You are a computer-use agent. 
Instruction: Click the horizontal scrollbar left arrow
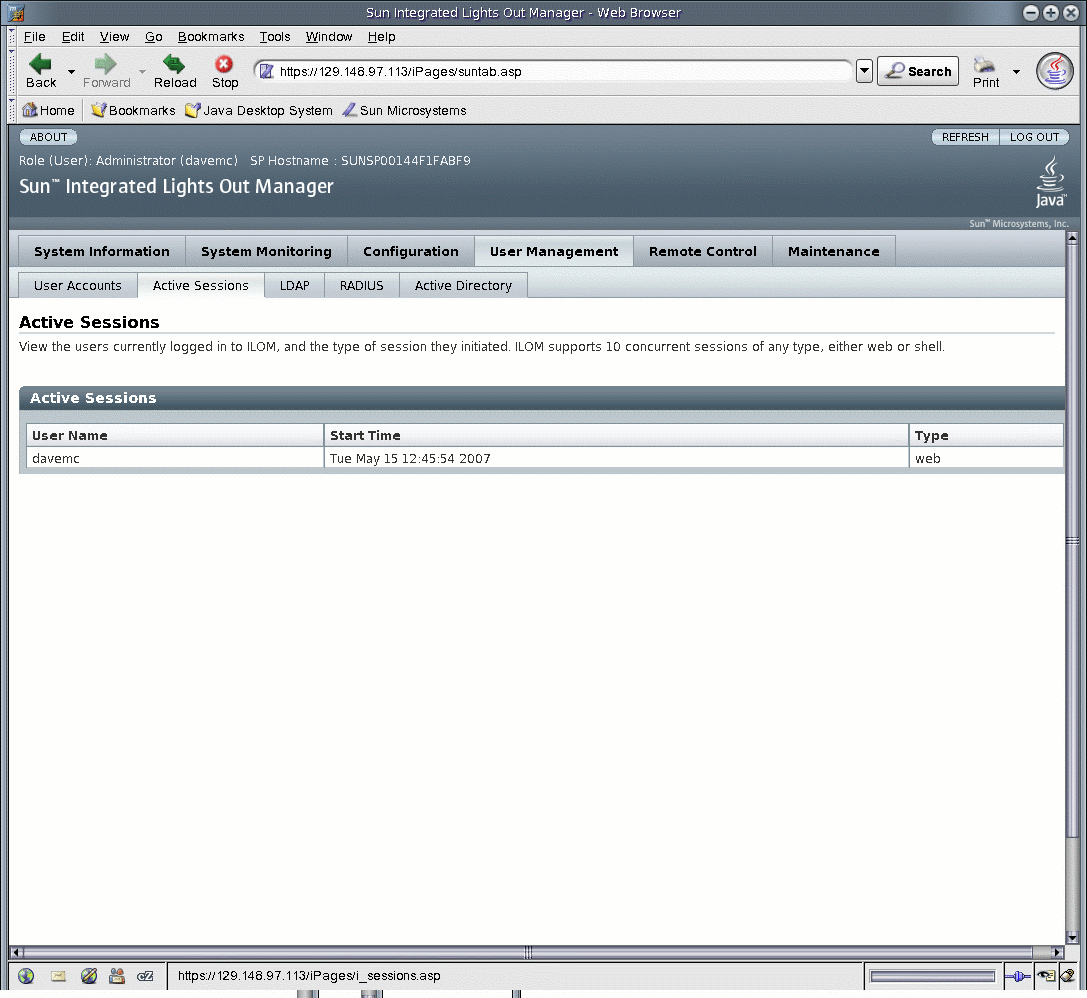click(15, 952)
